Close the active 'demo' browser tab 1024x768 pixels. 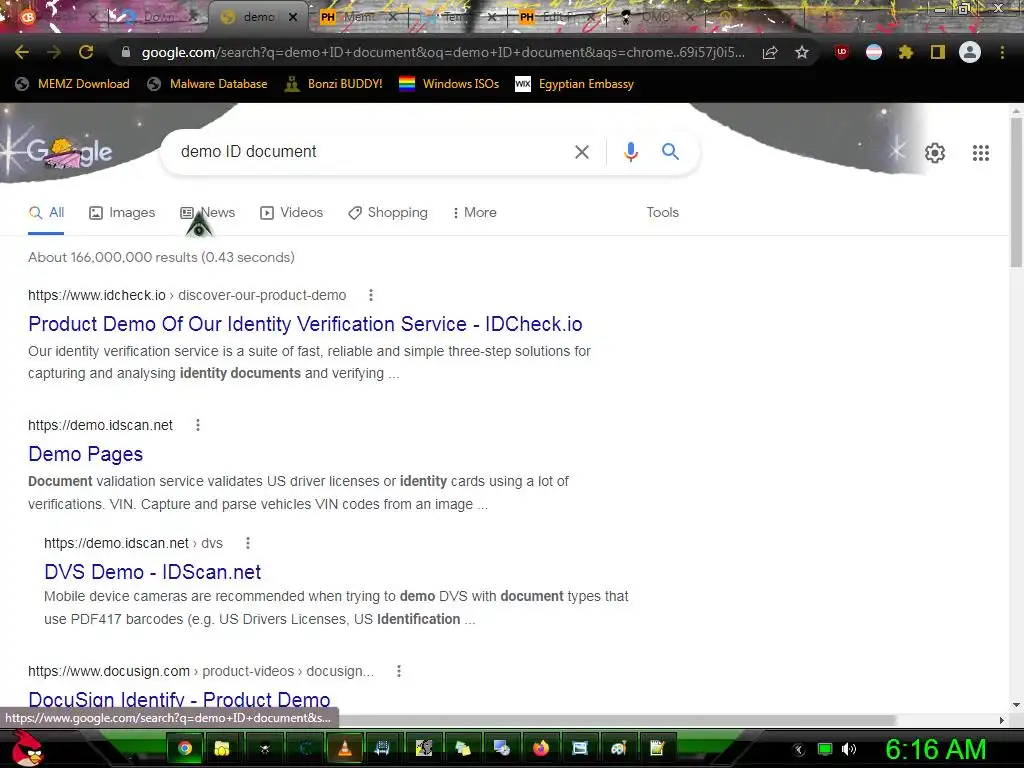click(x=293, y=18)
